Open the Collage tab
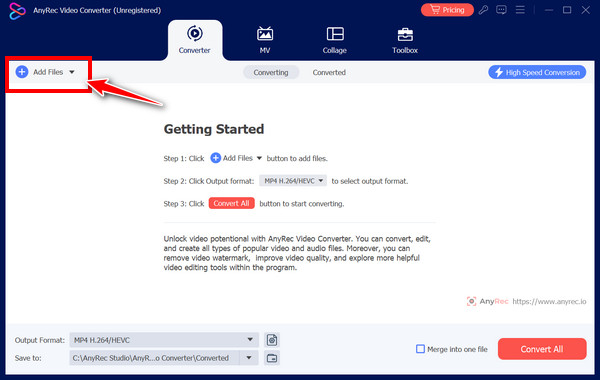The width and height of the screenshot is (600, 380). pos(335,40)
